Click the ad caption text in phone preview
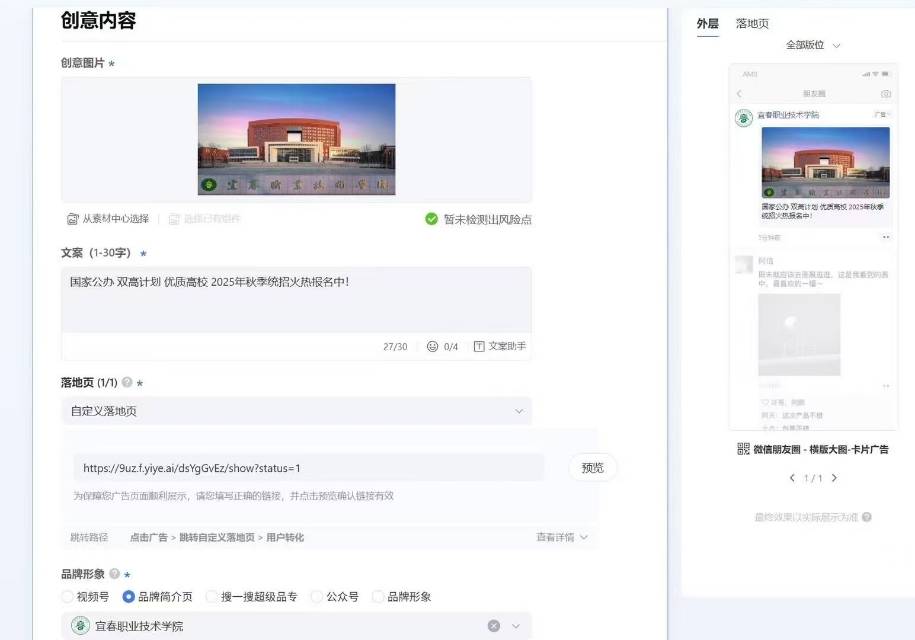This screenshot has width=915, height=640. (823, 211)
